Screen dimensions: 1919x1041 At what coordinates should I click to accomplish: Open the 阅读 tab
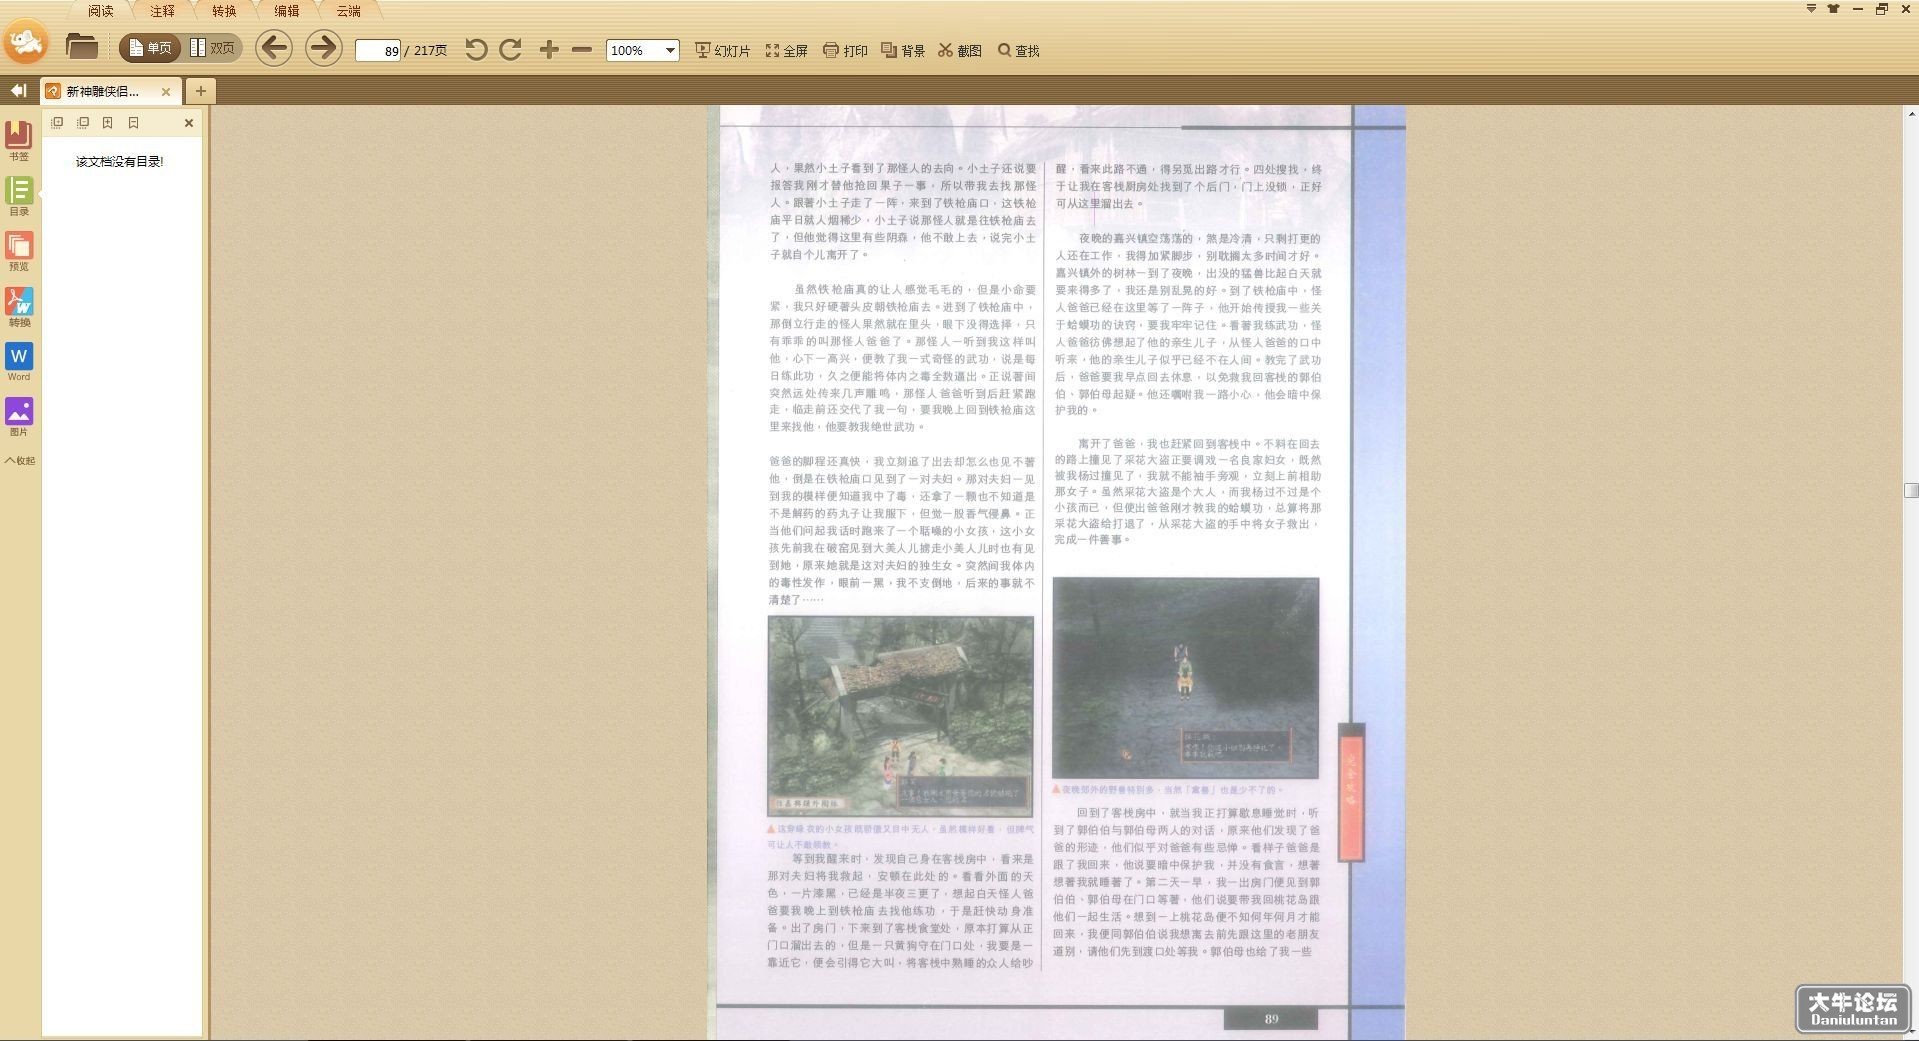tap(100, 11)
